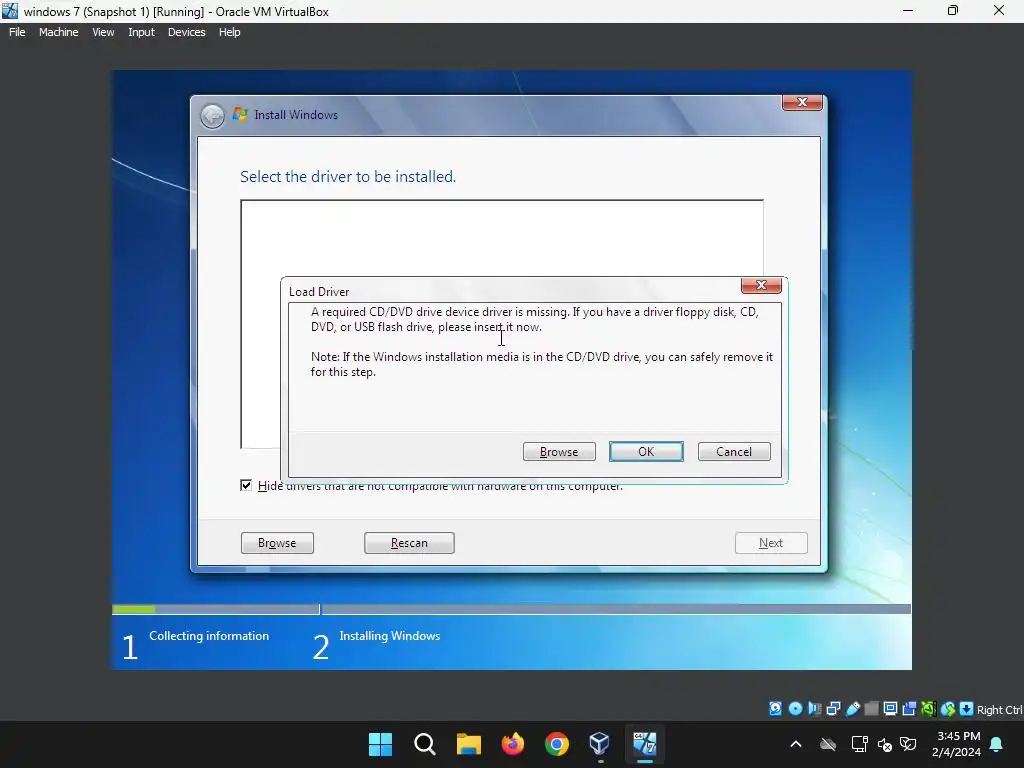1024x768 pixels.
Task: Click the green installation progress bar
Action: click(134, 609)
